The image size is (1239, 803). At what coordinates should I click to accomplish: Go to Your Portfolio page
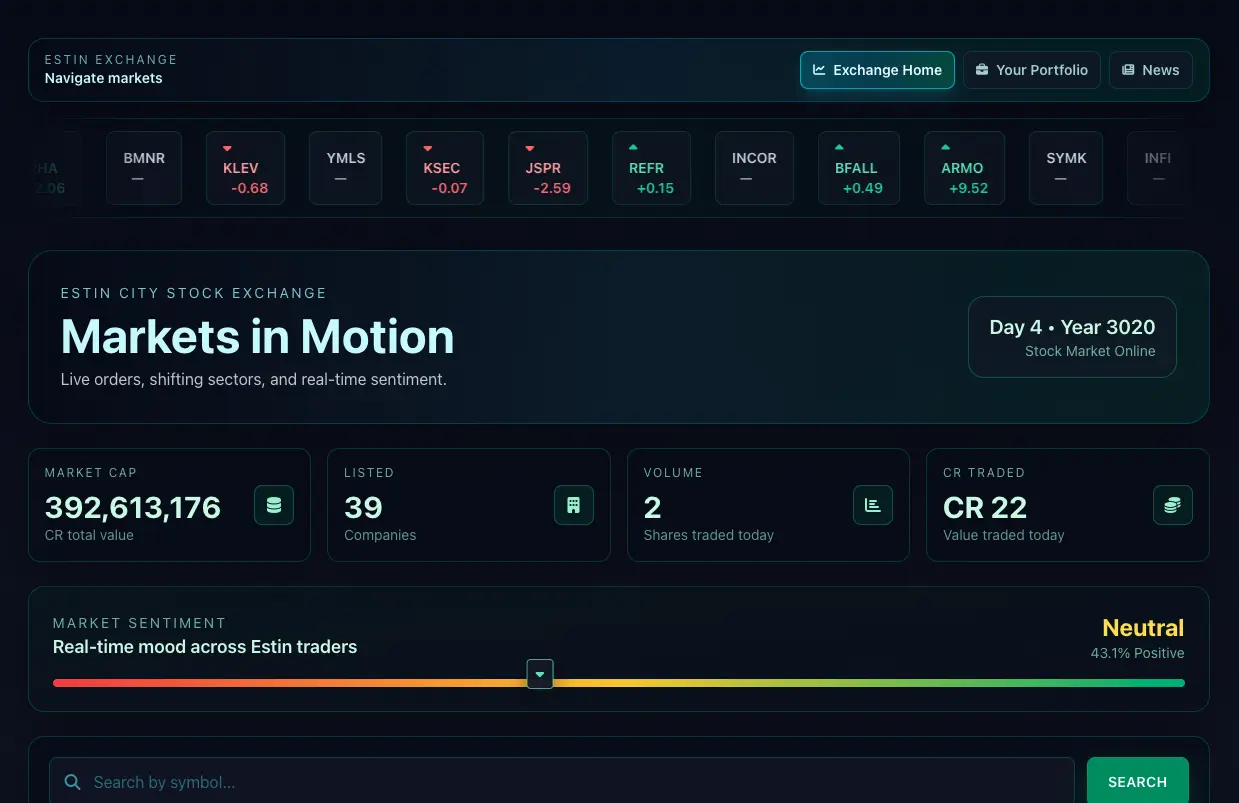pos(1031,70)
